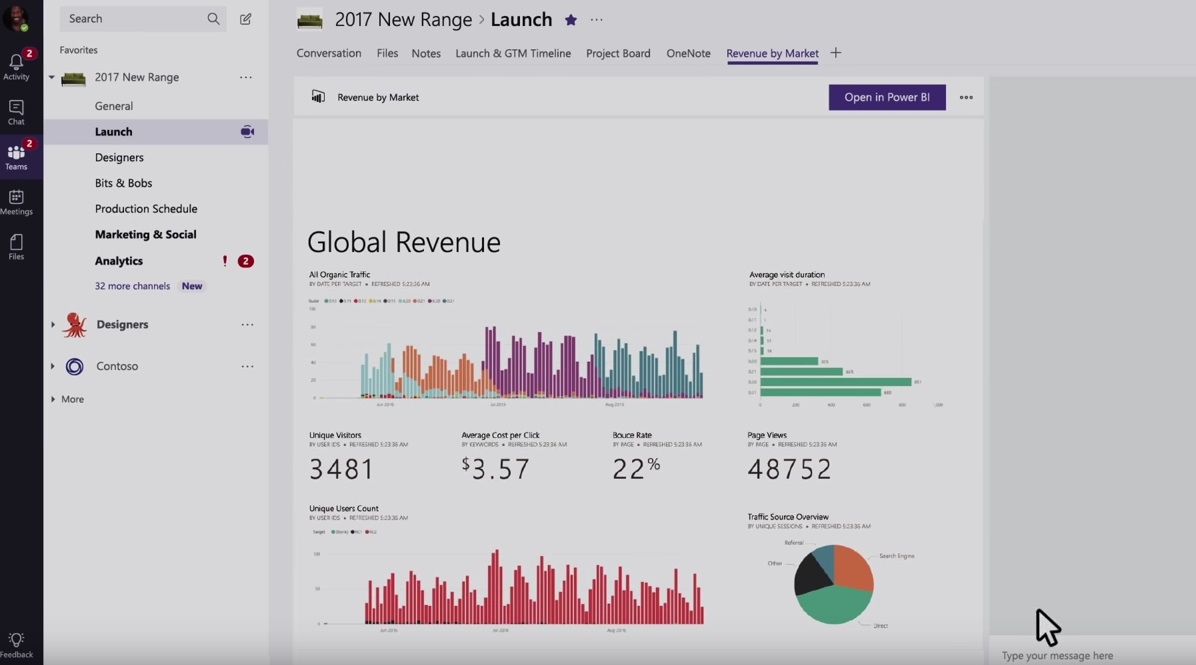Click the Average Cost per Click $3.57

tap(495, 468)
